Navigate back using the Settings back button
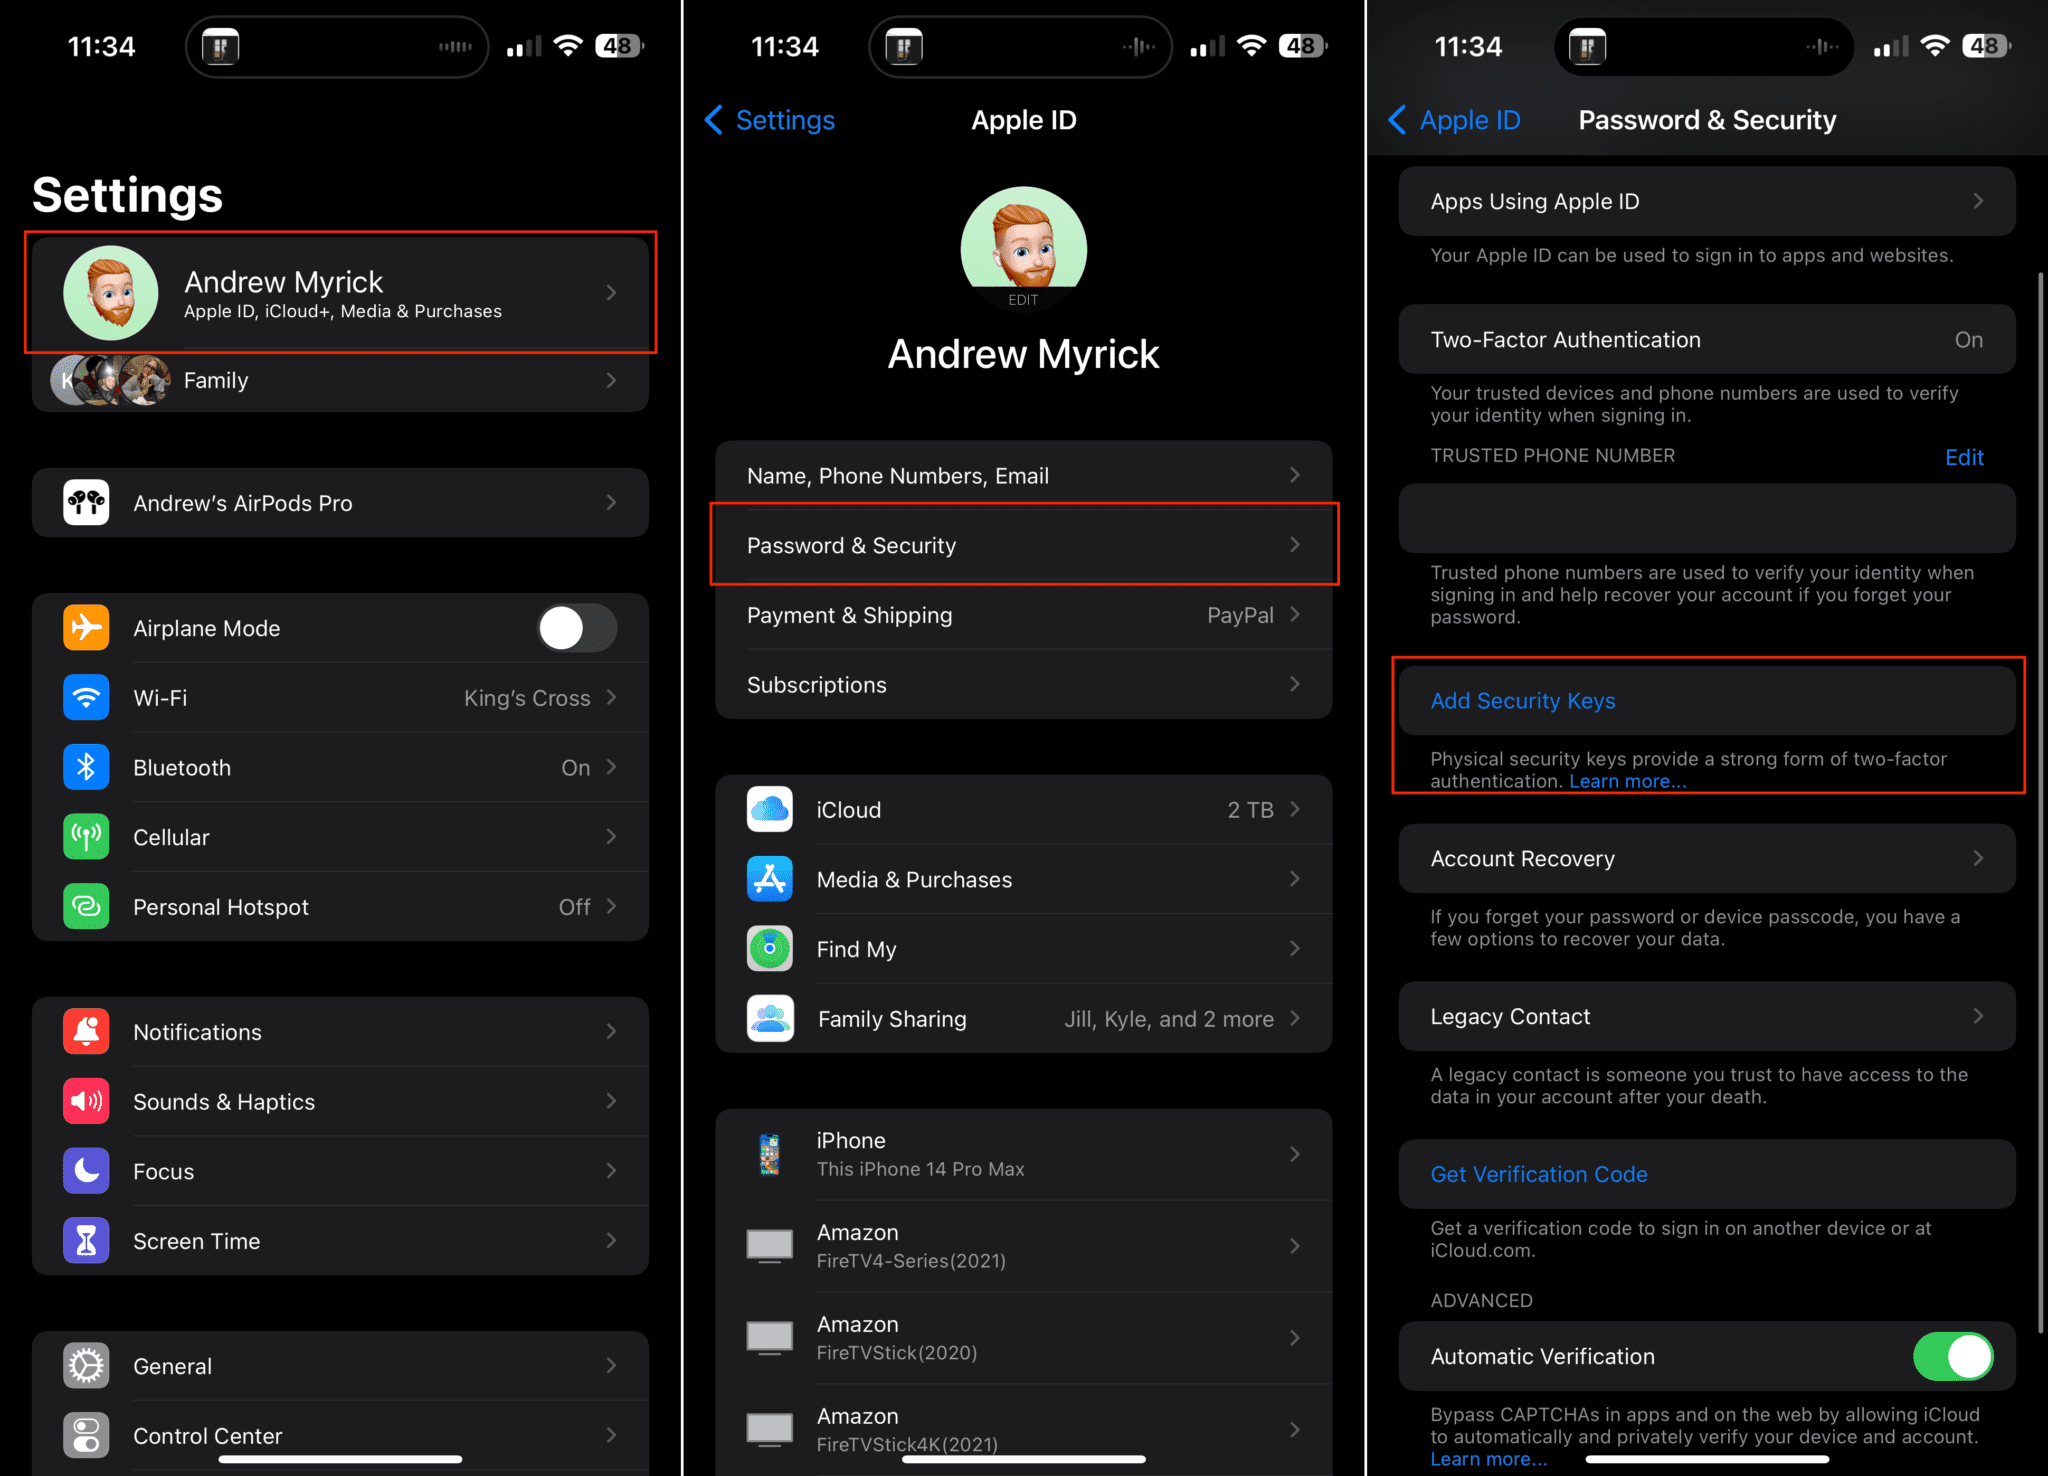This screenshot has height=1476, width=2048. coord(768,120)
